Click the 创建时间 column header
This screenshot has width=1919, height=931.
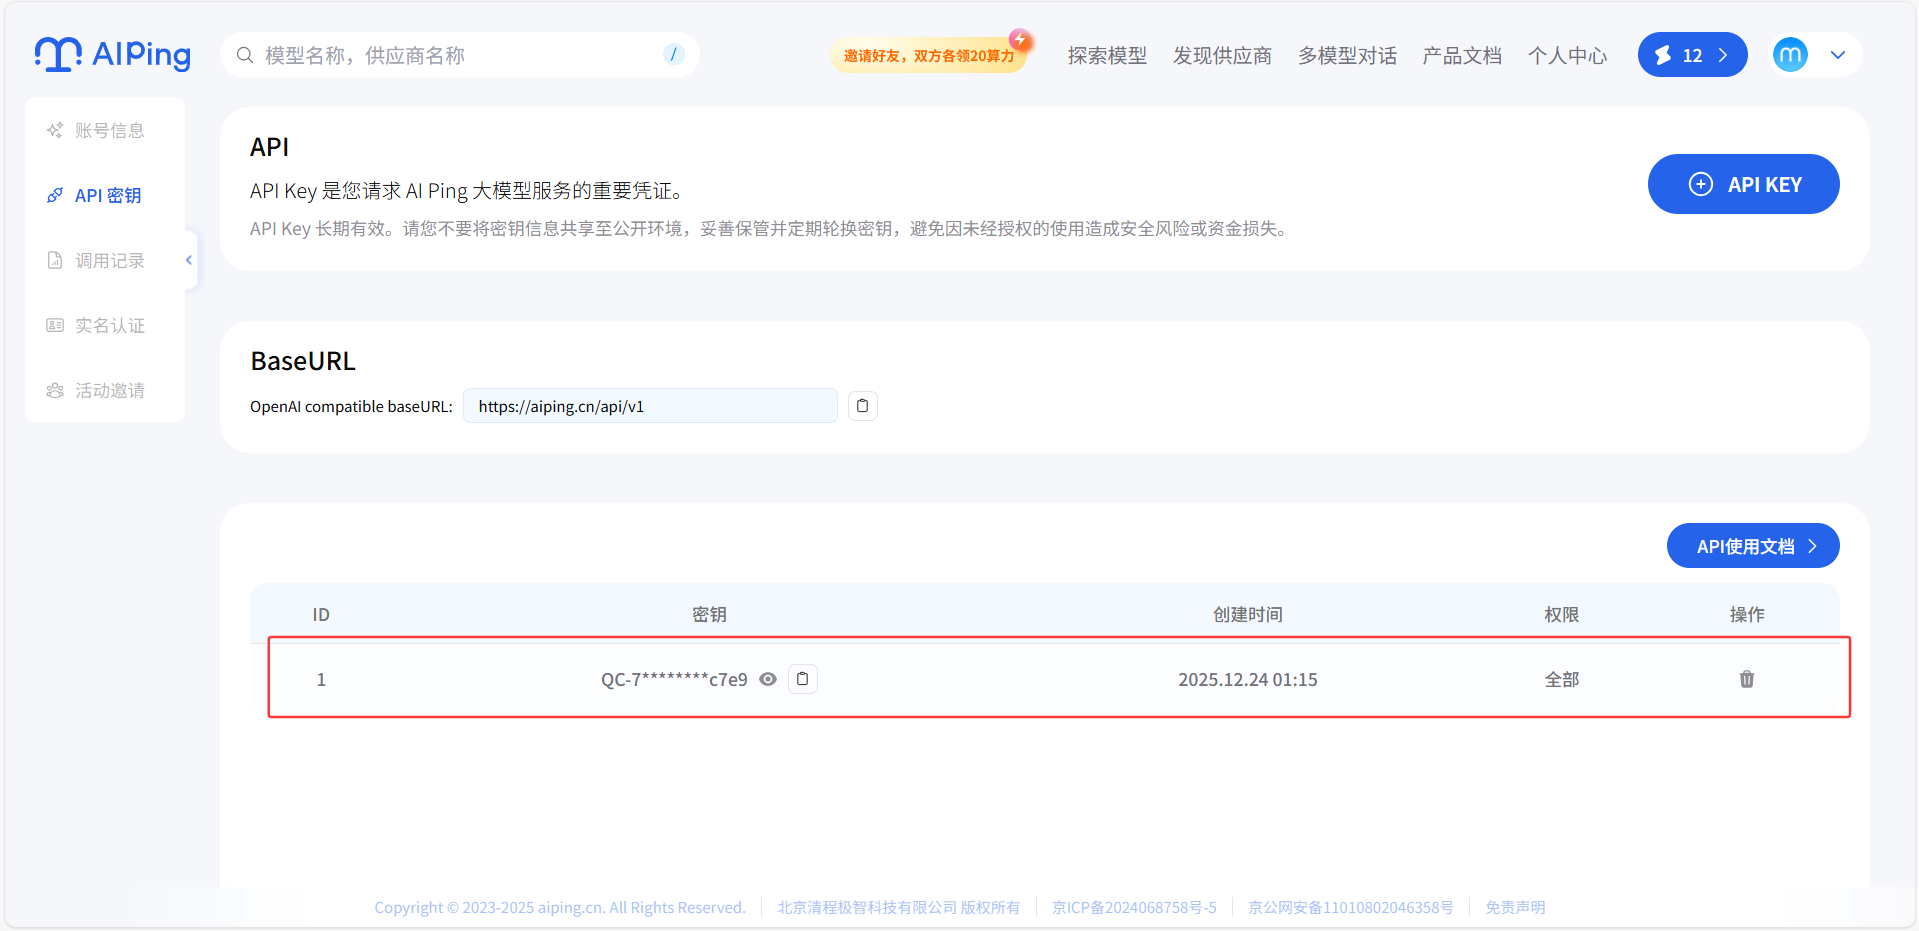point(1247,614)
